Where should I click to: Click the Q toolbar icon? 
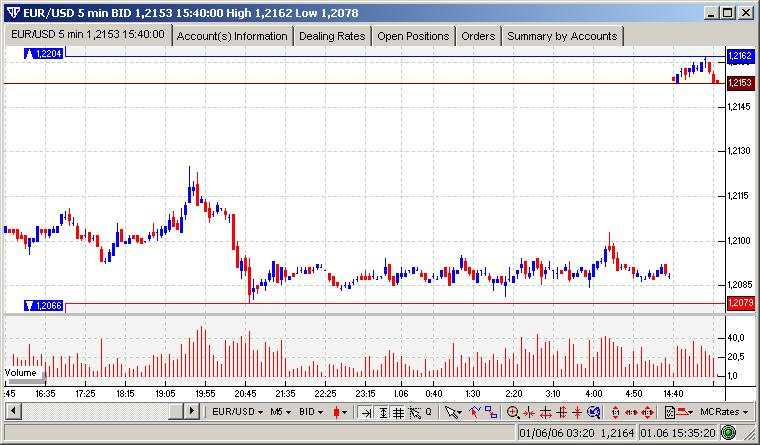428,412
